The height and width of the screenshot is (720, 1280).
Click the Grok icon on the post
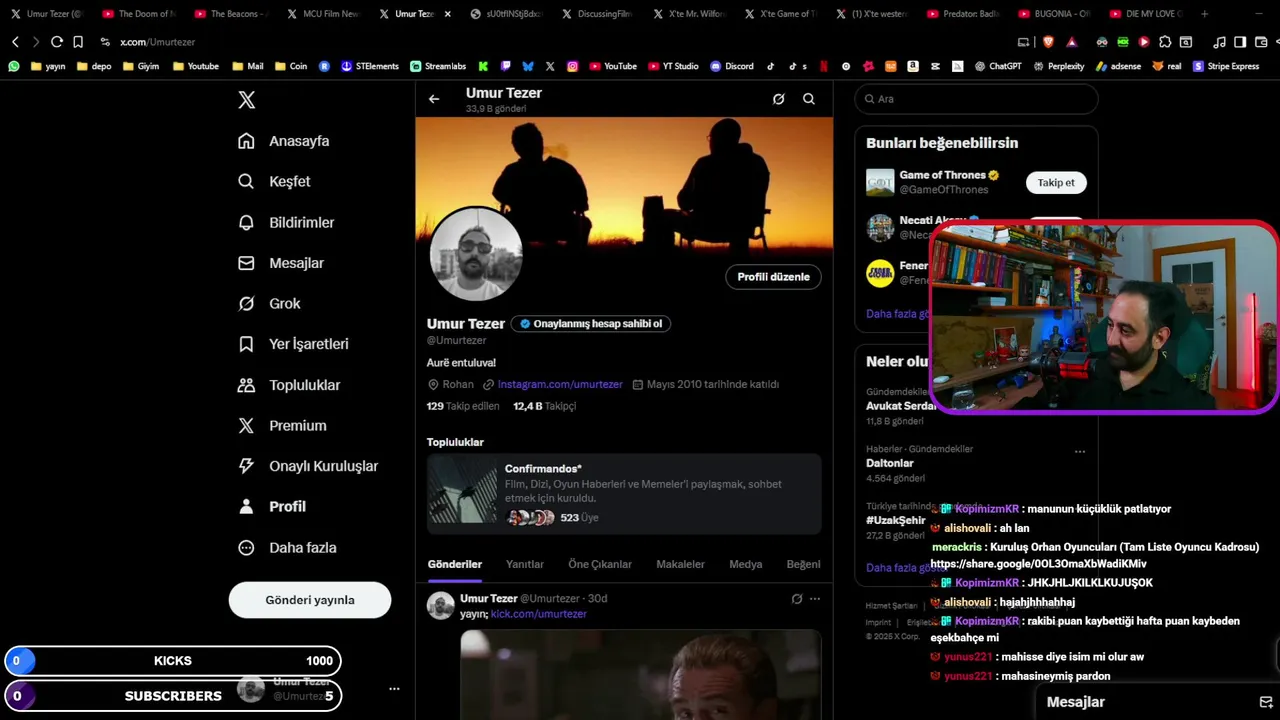(797, 599)
